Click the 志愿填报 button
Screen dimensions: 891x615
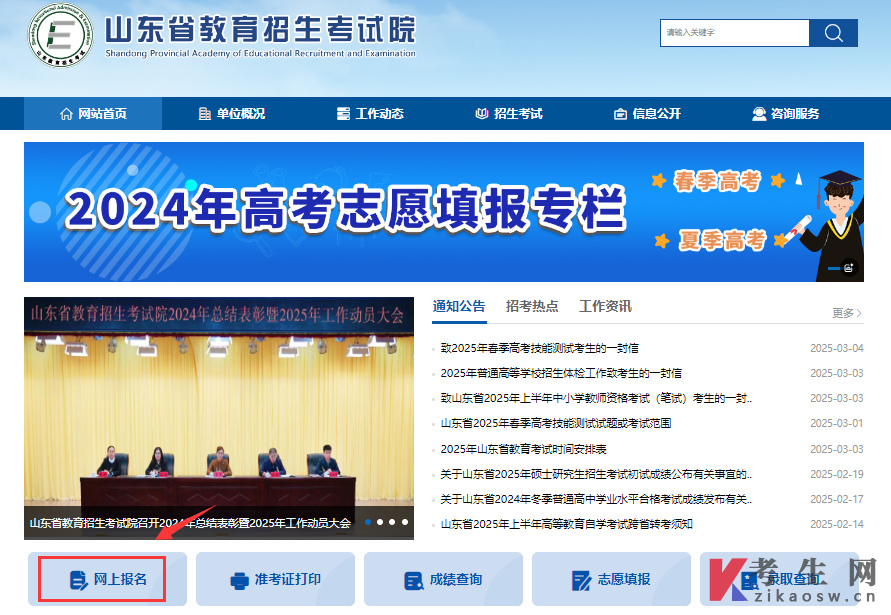[x=611, y=579]
